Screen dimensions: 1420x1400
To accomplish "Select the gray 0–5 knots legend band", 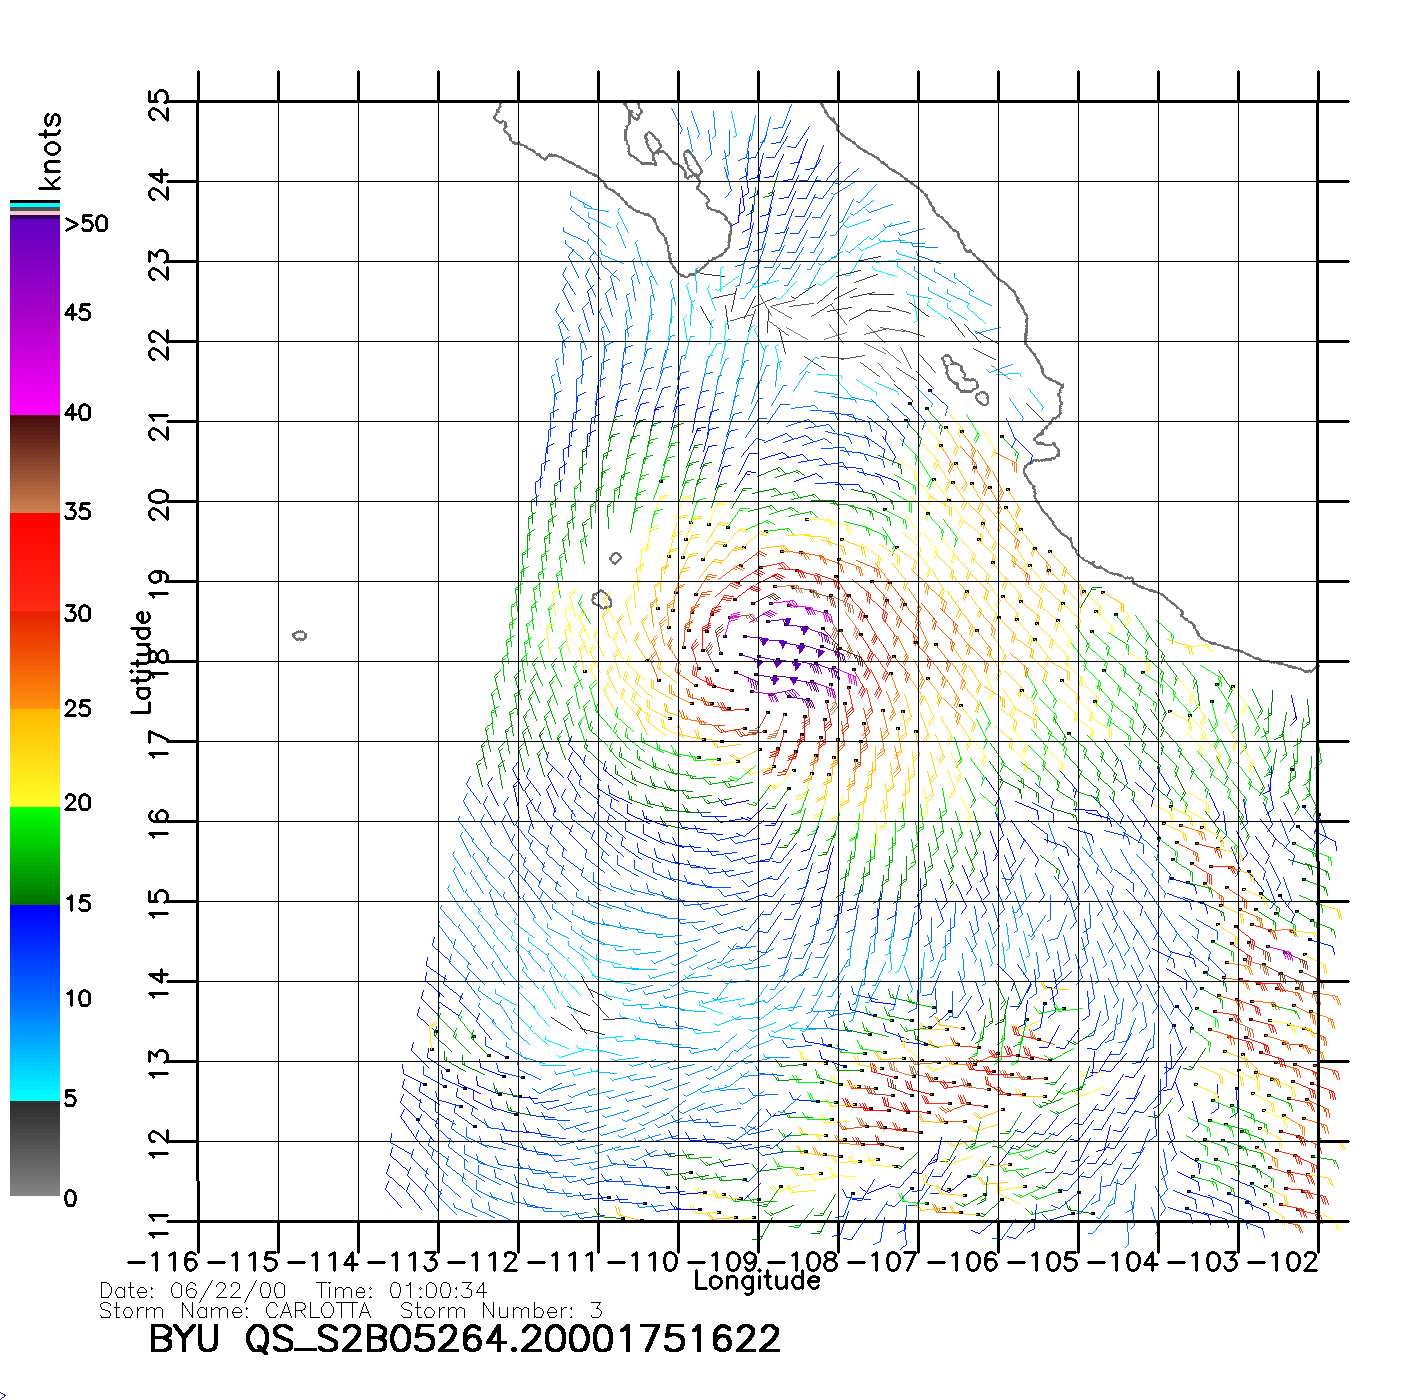I will 34,1148.
